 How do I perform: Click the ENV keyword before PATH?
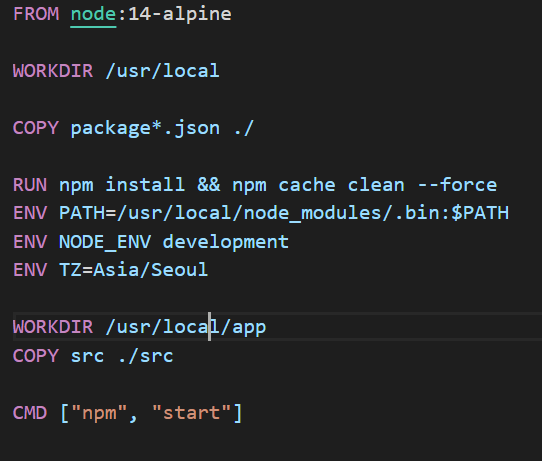click(x=30, y=213)
